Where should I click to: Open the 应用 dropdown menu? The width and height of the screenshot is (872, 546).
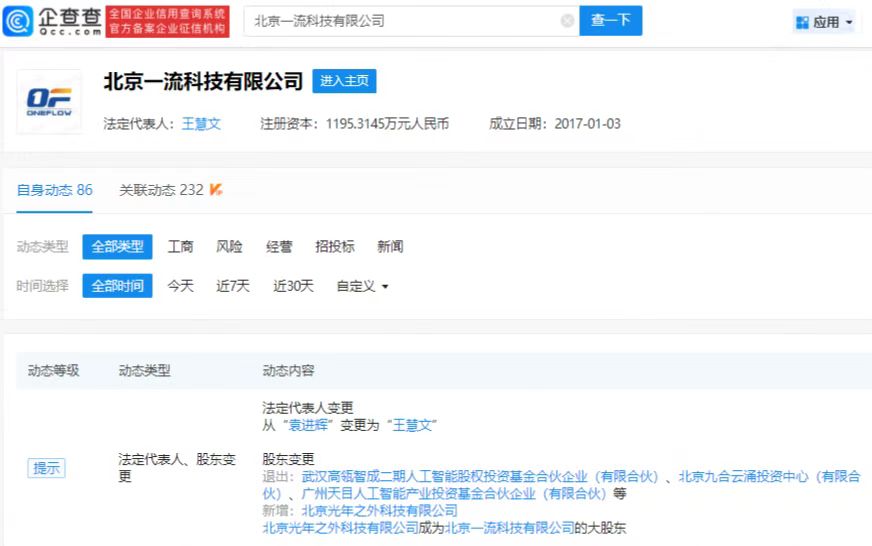tap(824, 22)
